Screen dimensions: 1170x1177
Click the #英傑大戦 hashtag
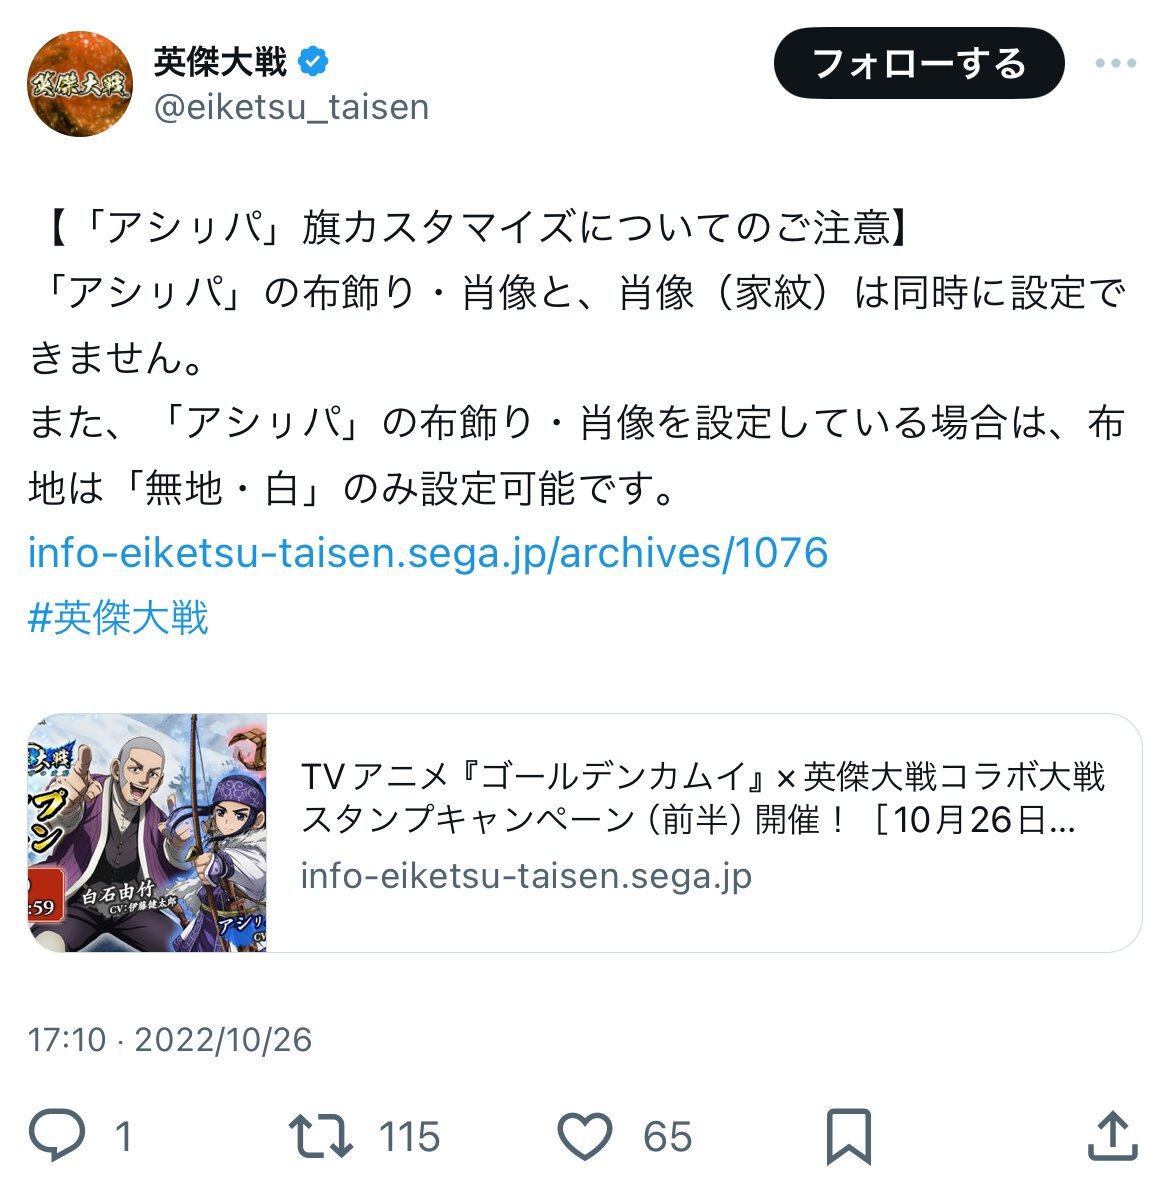118,618
